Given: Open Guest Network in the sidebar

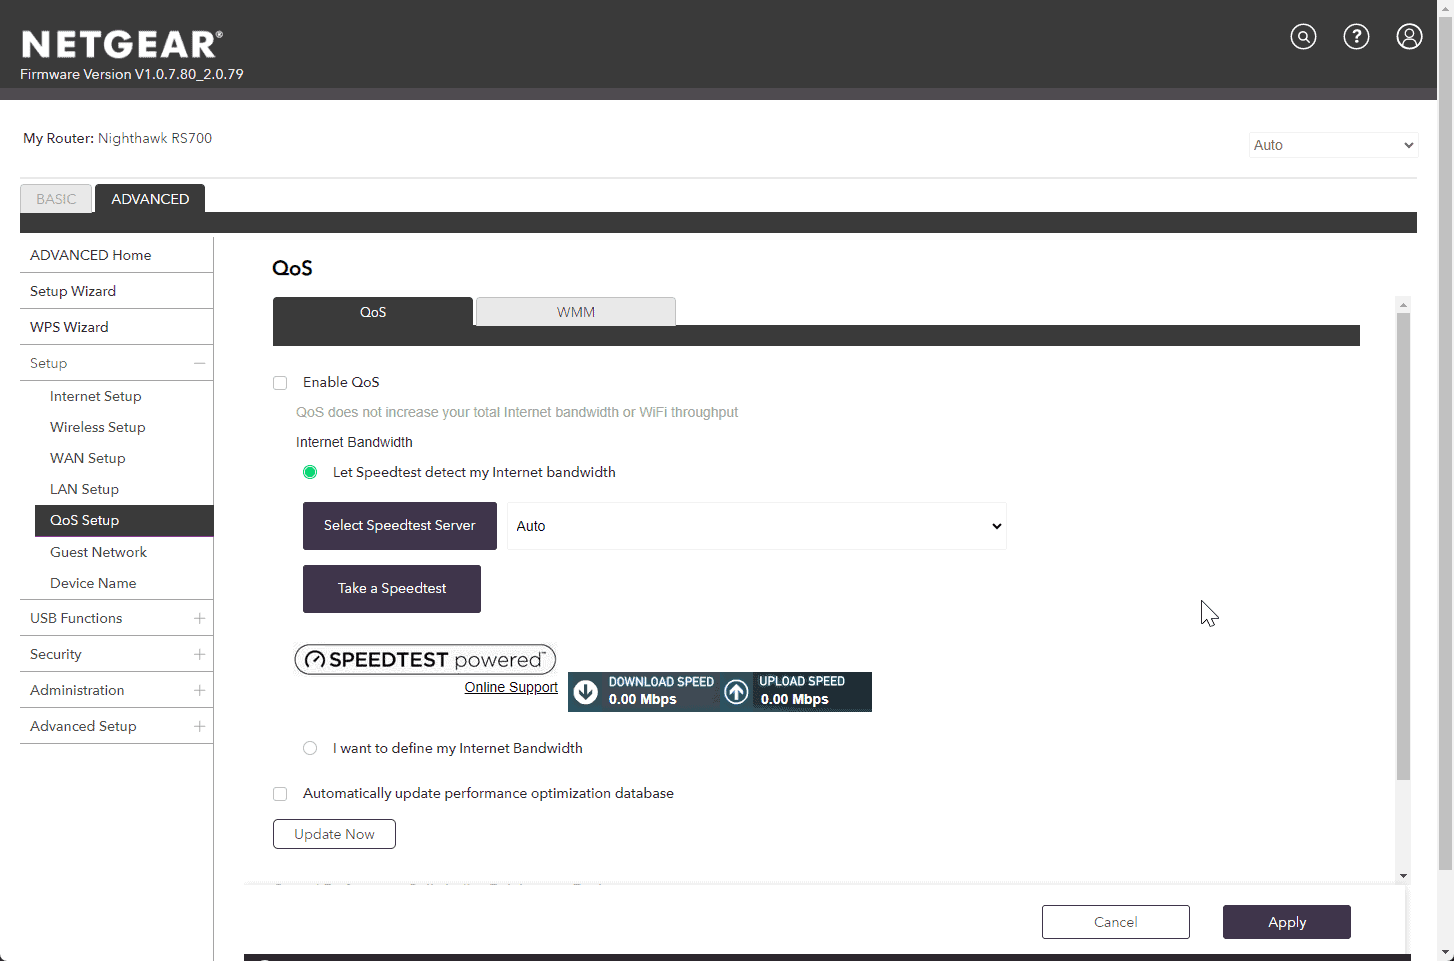Looking at the screenshot, I should click(x=98, y=552).
